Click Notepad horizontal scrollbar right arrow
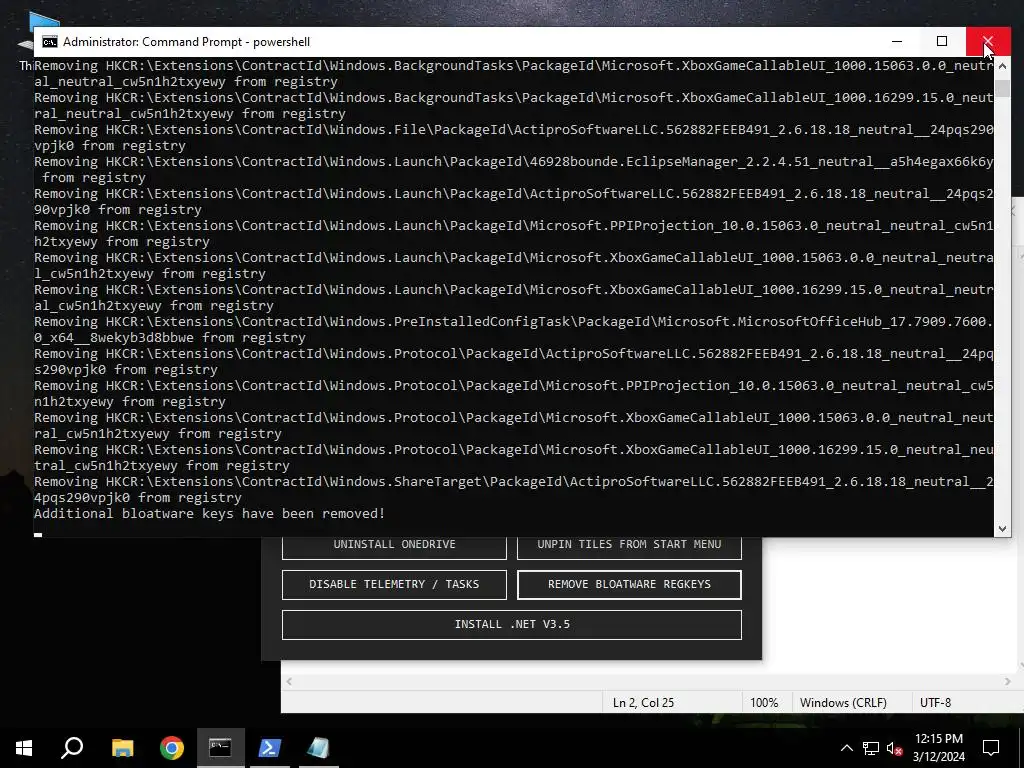Image resolution: width=1024 pixels, height=768 pixels. (x=1006, y=681)
